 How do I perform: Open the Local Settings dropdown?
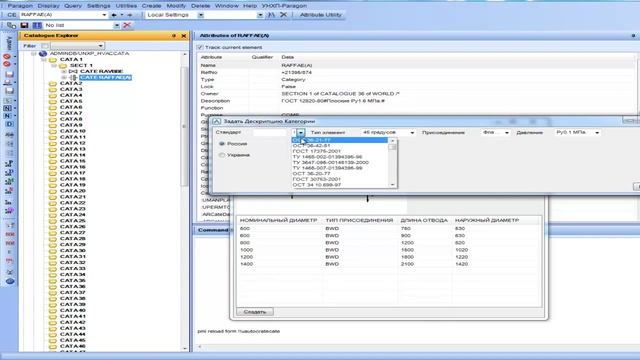[200, 15]
